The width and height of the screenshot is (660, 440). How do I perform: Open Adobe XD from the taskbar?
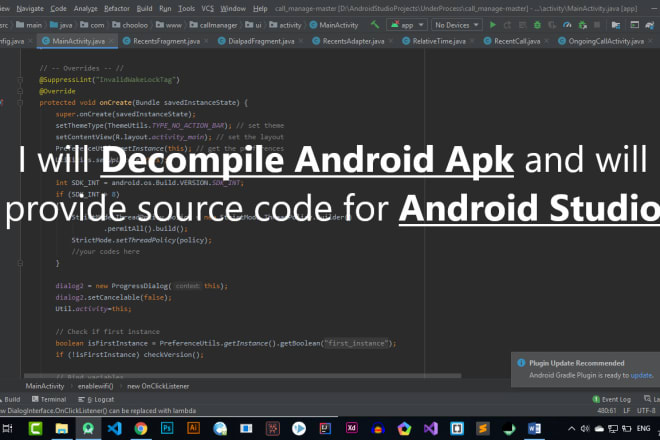pyautogui.click(x=351, y=429)
